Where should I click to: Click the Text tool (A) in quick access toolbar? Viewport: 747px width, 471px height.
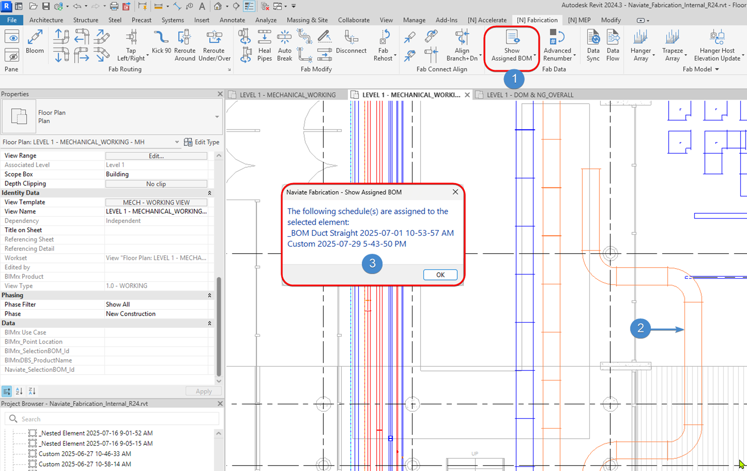202,6
